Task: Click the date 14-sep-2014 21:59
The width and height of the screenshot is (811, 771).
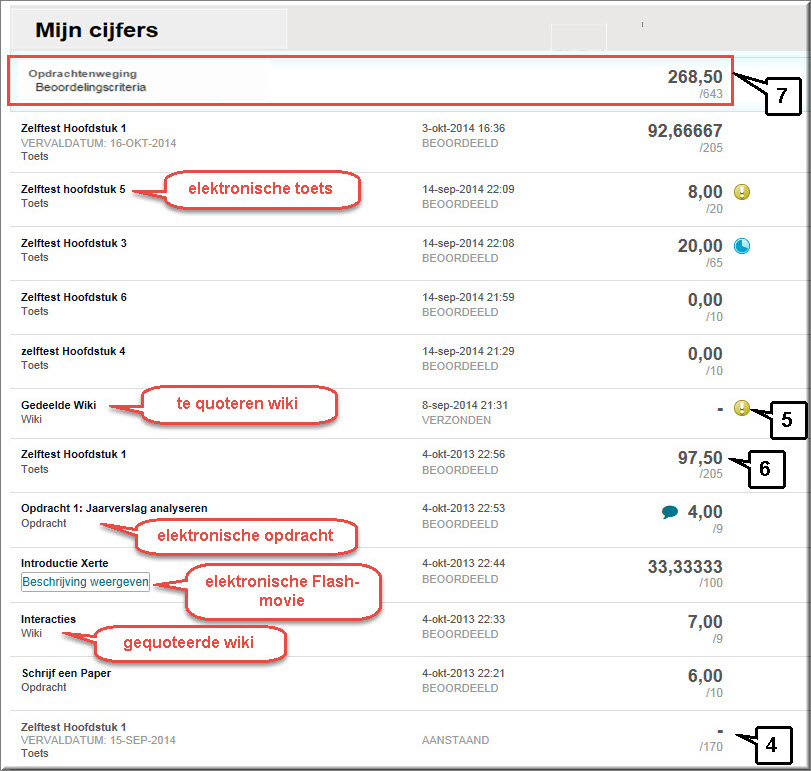Action: (x=468, y=297)
